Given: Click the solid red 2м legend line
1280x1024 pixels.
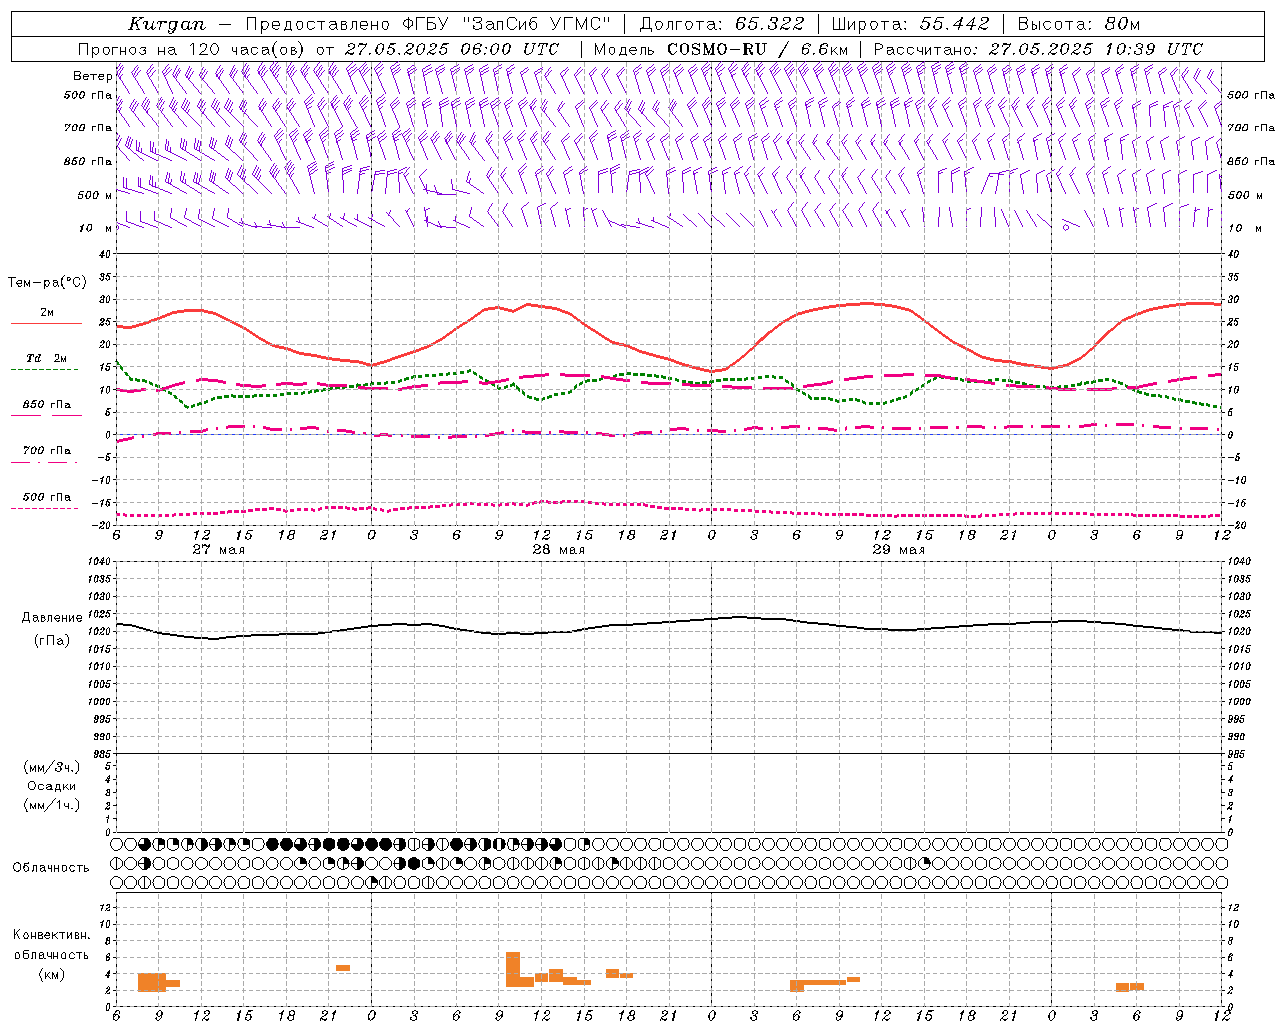Looking at the screenshot, I should 46,323.
